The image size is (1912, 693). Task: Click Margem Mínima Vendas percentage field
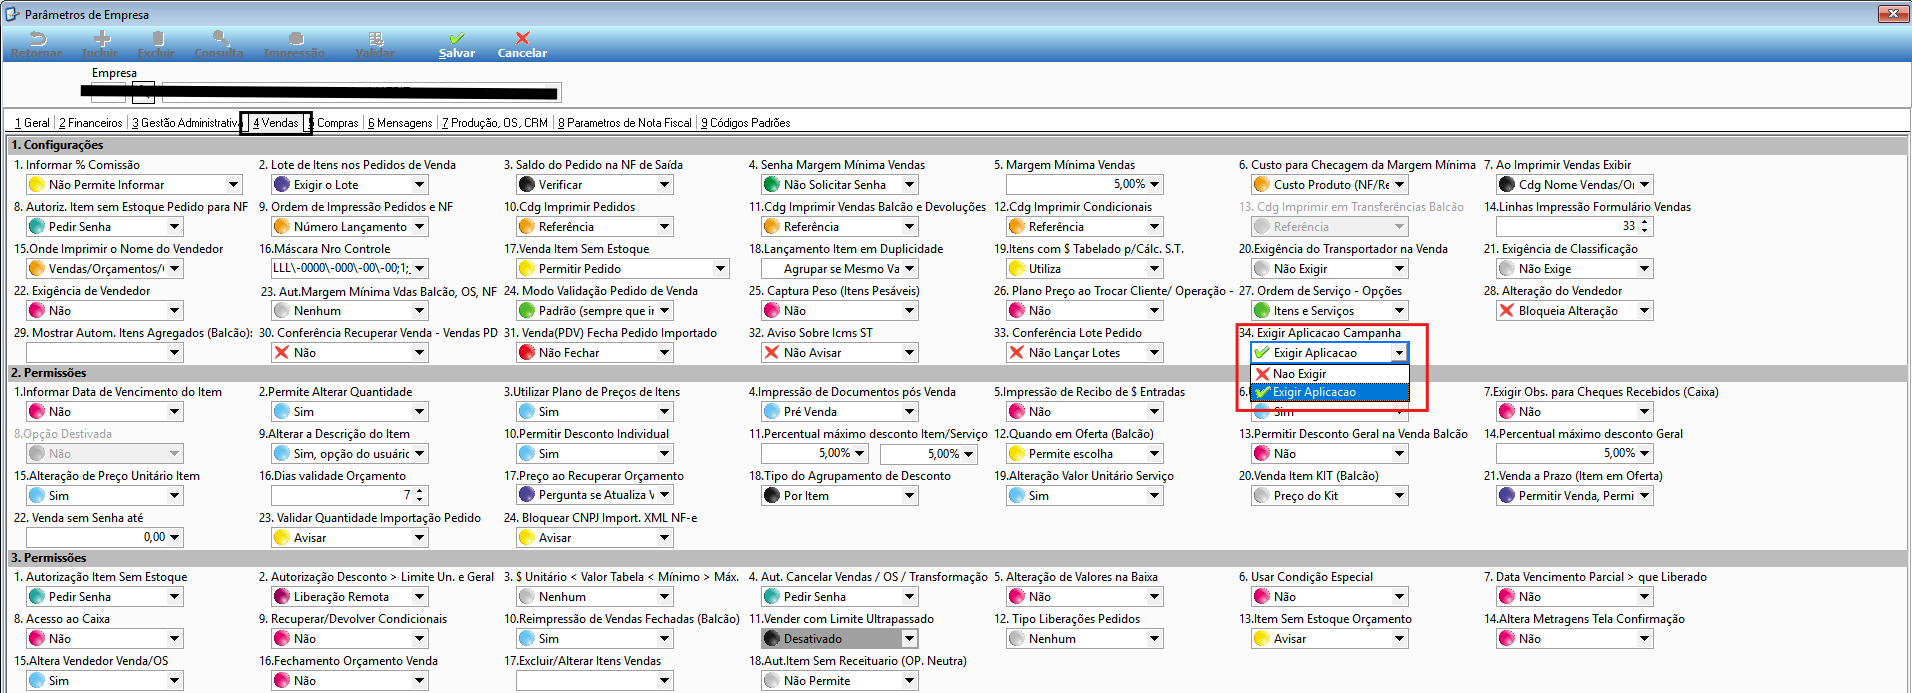point(1084,185)
